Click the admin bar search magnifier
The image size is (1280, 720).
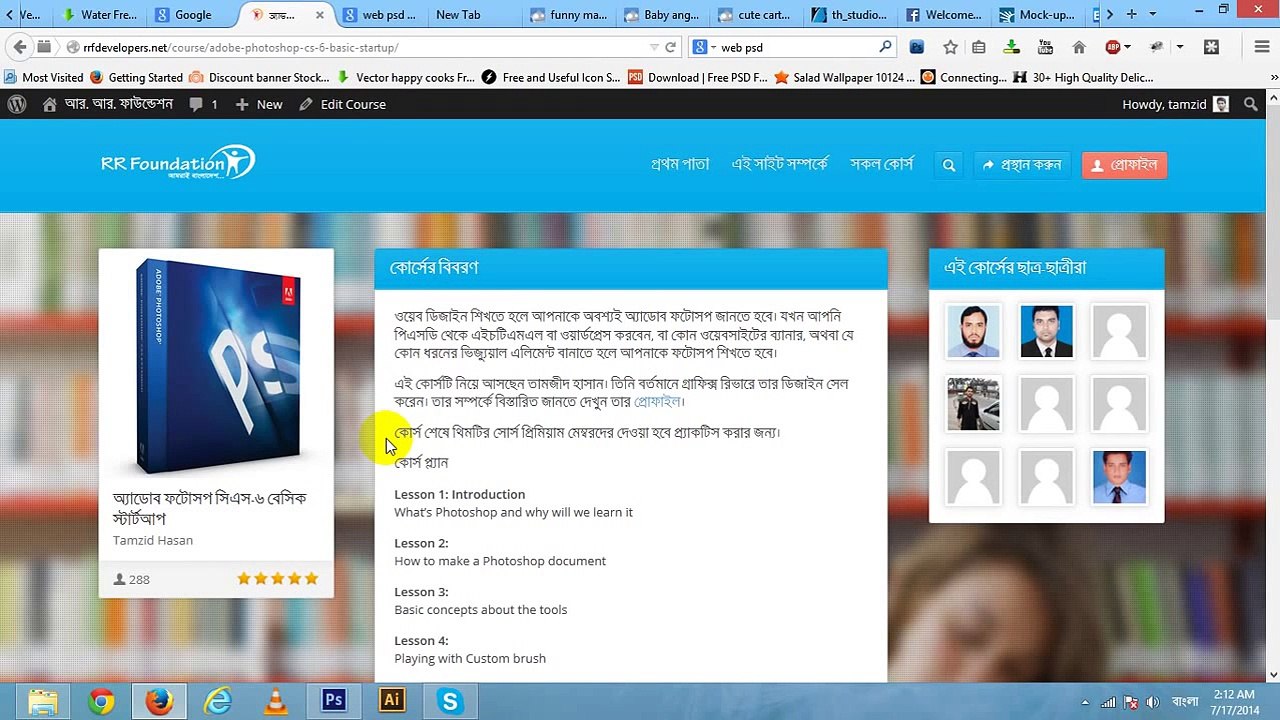1250,104
